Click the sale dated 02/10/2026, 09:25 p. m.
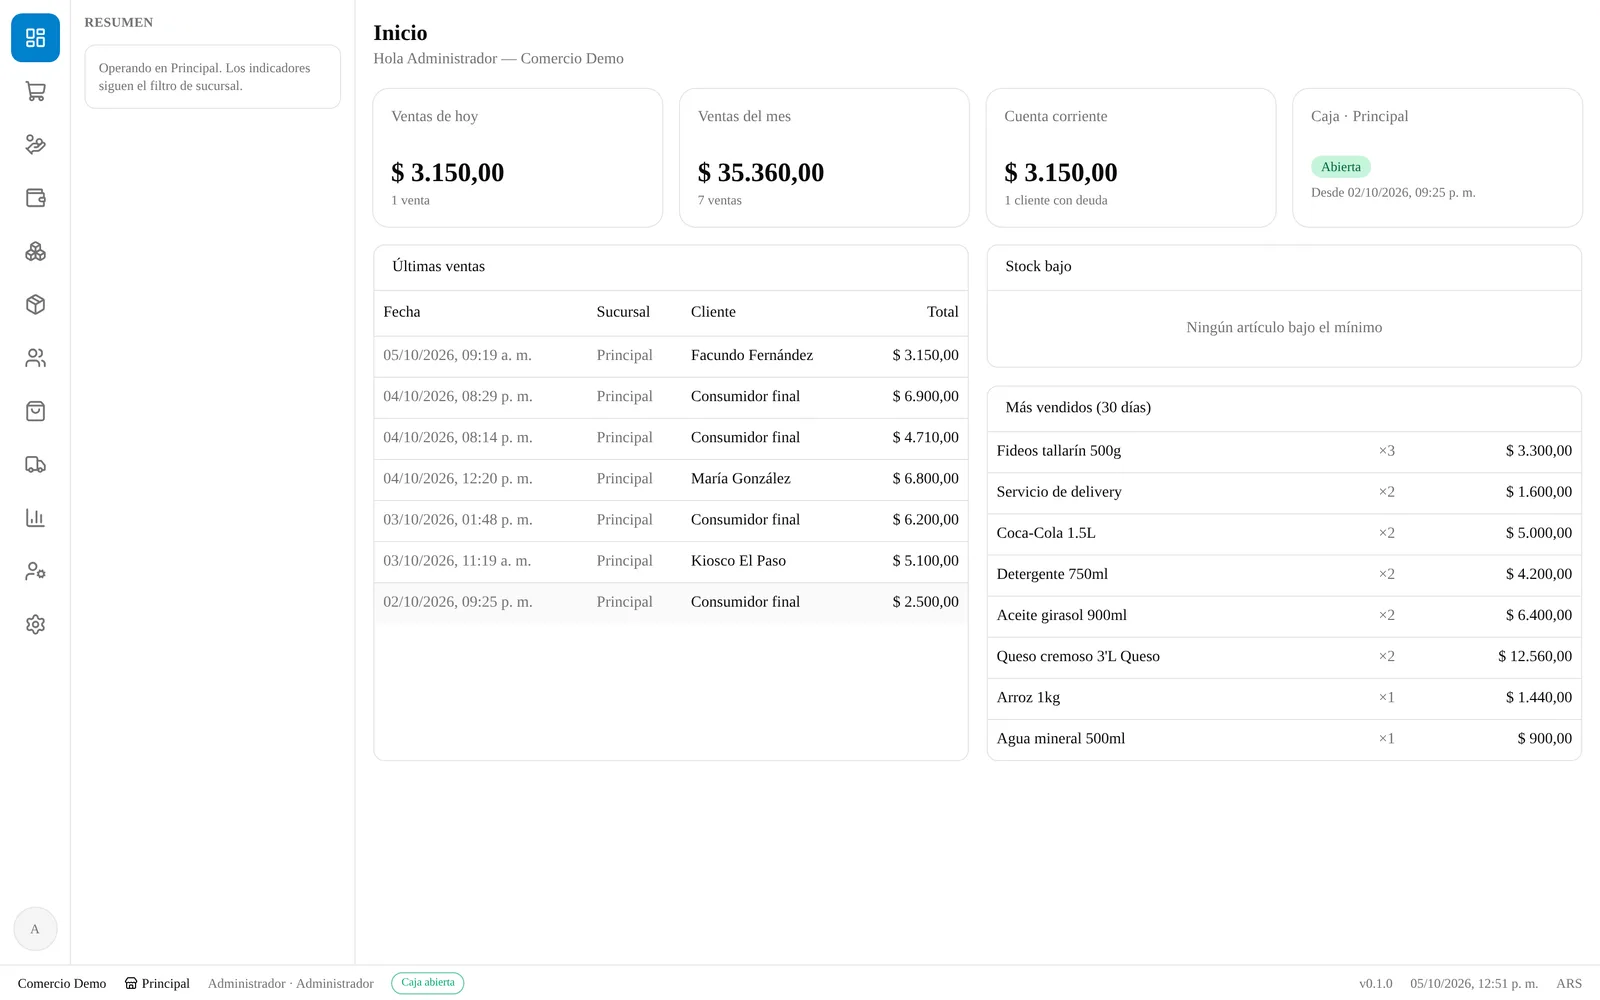1600x1000 pixels. point(671,602)
